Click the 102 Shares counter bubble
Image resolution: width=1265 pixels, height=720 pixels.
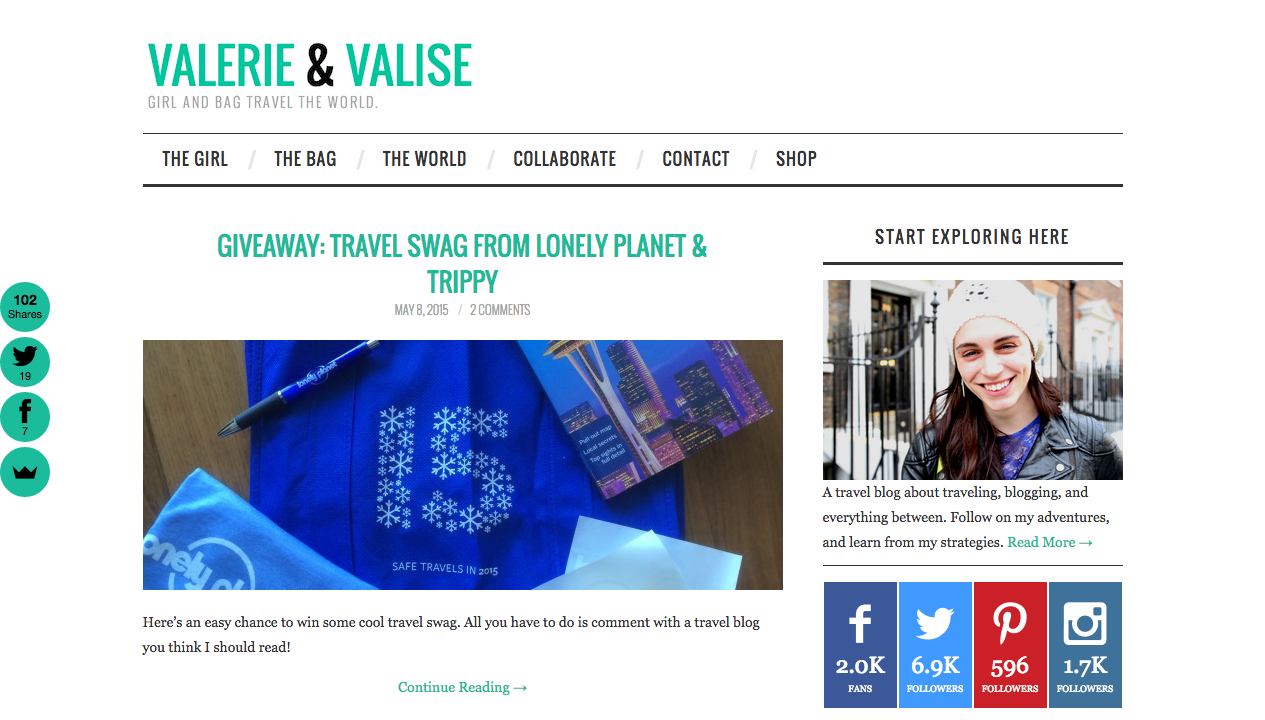tap(25, 307)
